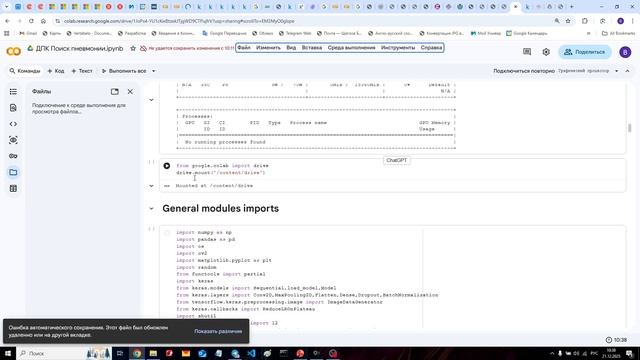Open the Chrome three-dot menu
Screen dimensions: 640x360
[633, 21]
